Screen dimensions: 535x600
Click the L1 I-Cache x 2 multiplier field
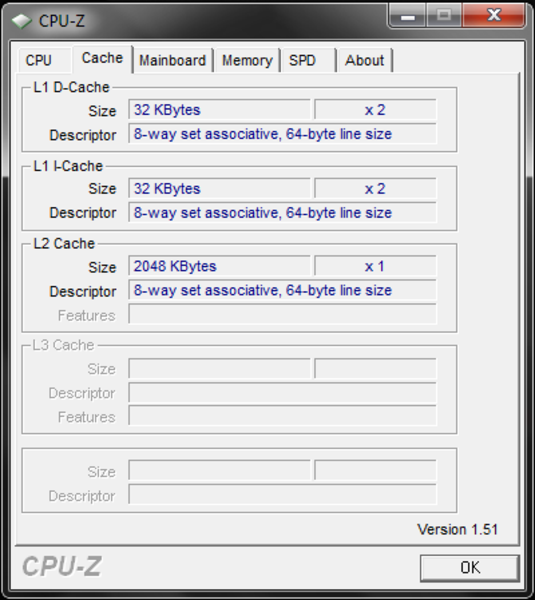[375, 189]
